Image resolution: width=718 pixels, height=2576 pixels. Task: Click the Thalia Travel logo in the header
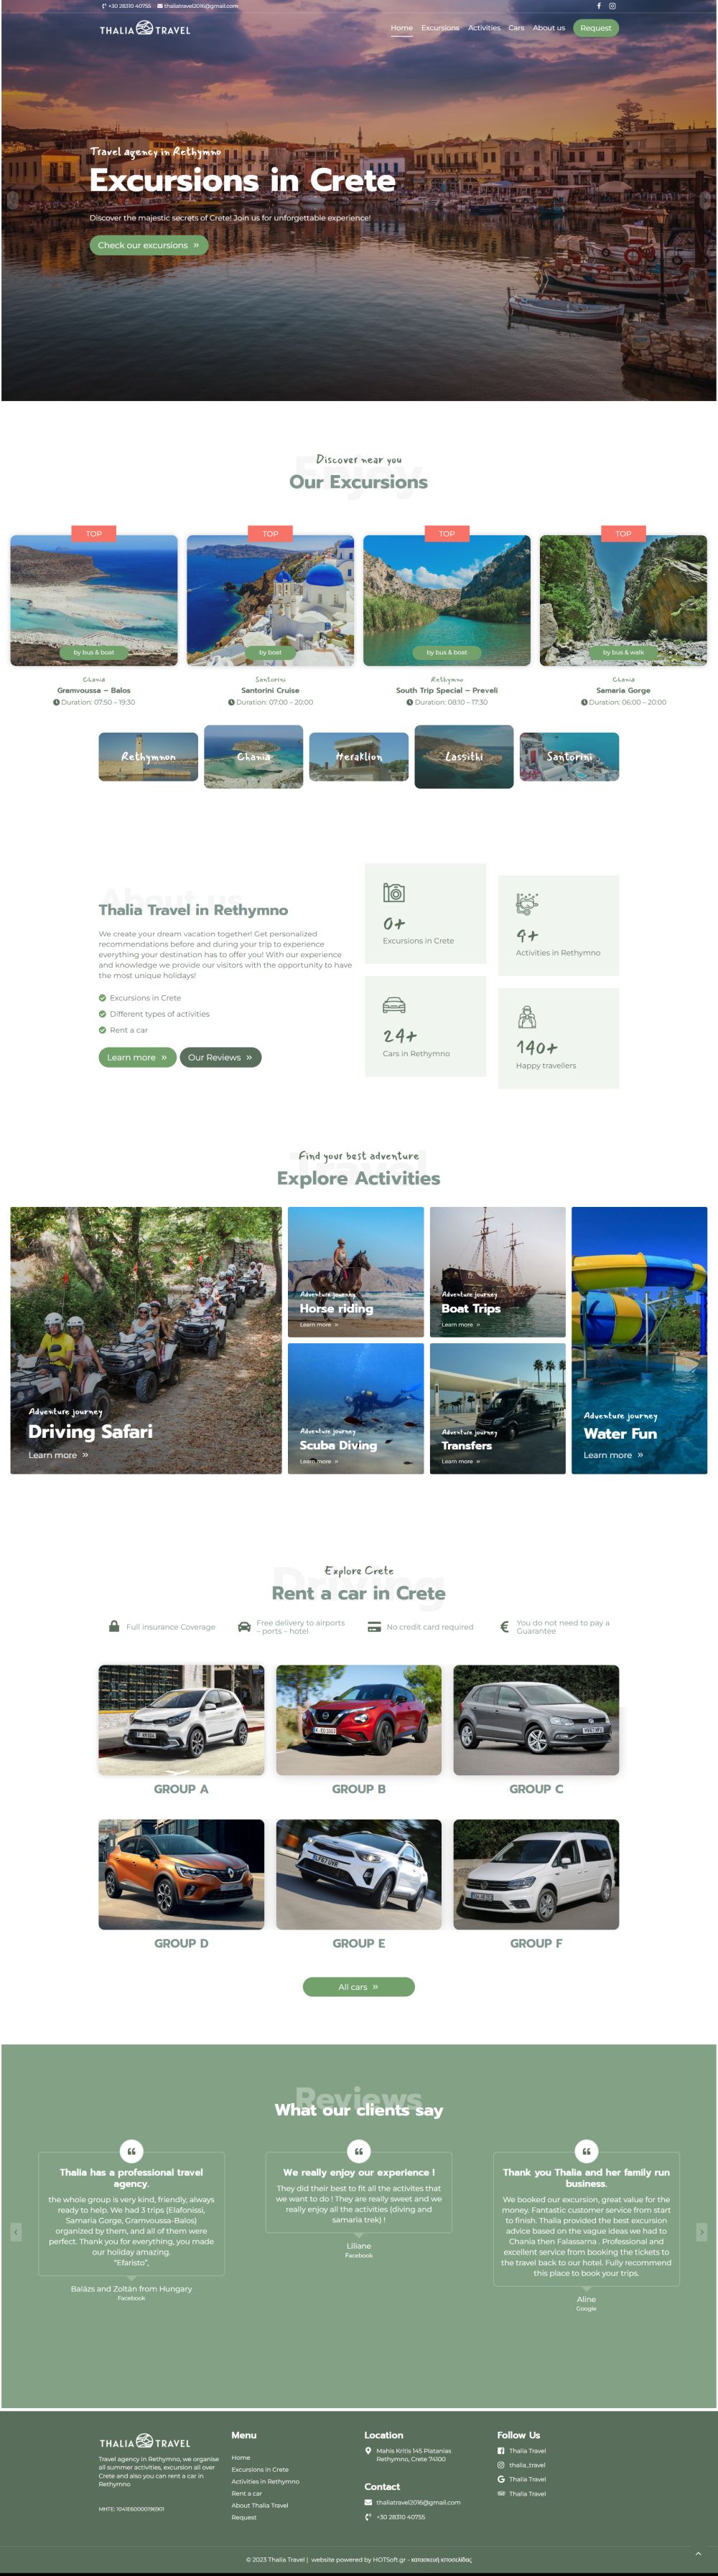click(145, 29)
